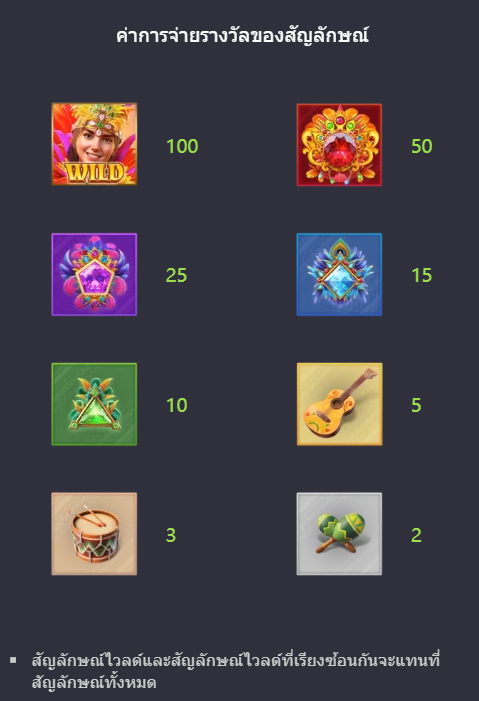The height and width of the screenshot is (701, 479).
Task: Click the drum symbol
Action: pyautogui.click(x=94, y=534)
